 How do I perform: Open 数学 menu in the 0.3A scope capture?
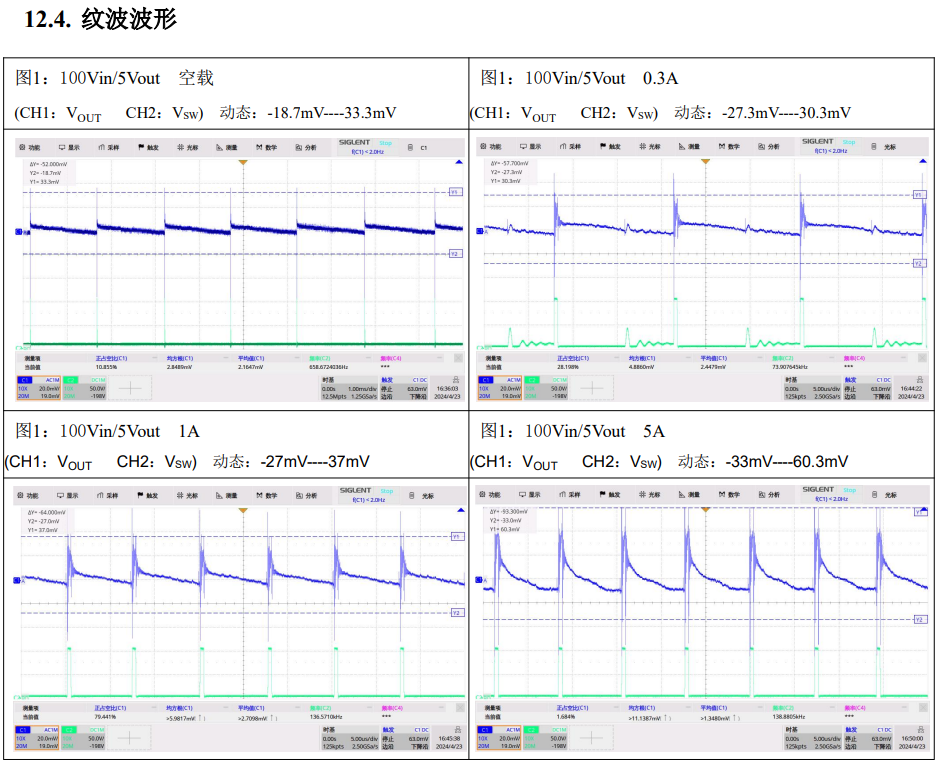coord(729,147)
